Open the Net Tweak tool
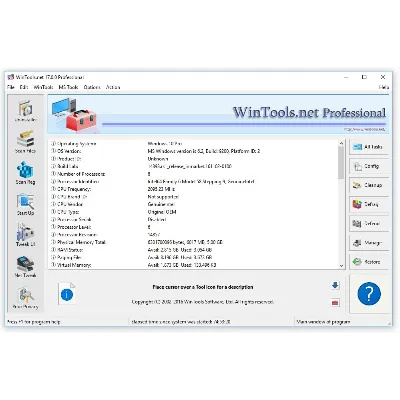 click(26, 266)
